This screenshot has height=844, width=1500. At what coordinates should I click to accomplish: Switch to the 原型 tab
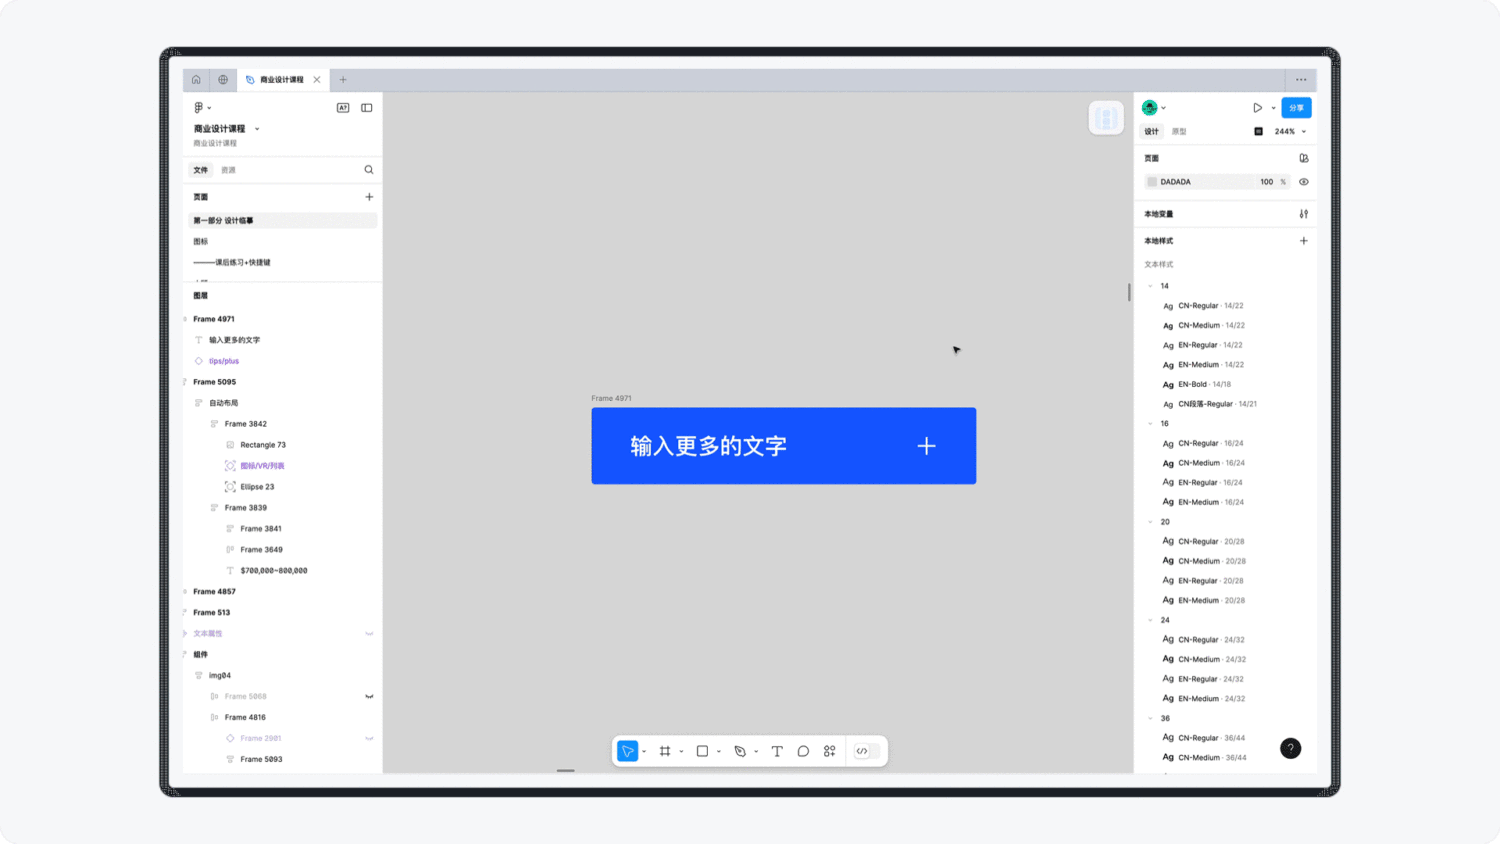[1178, 131]
